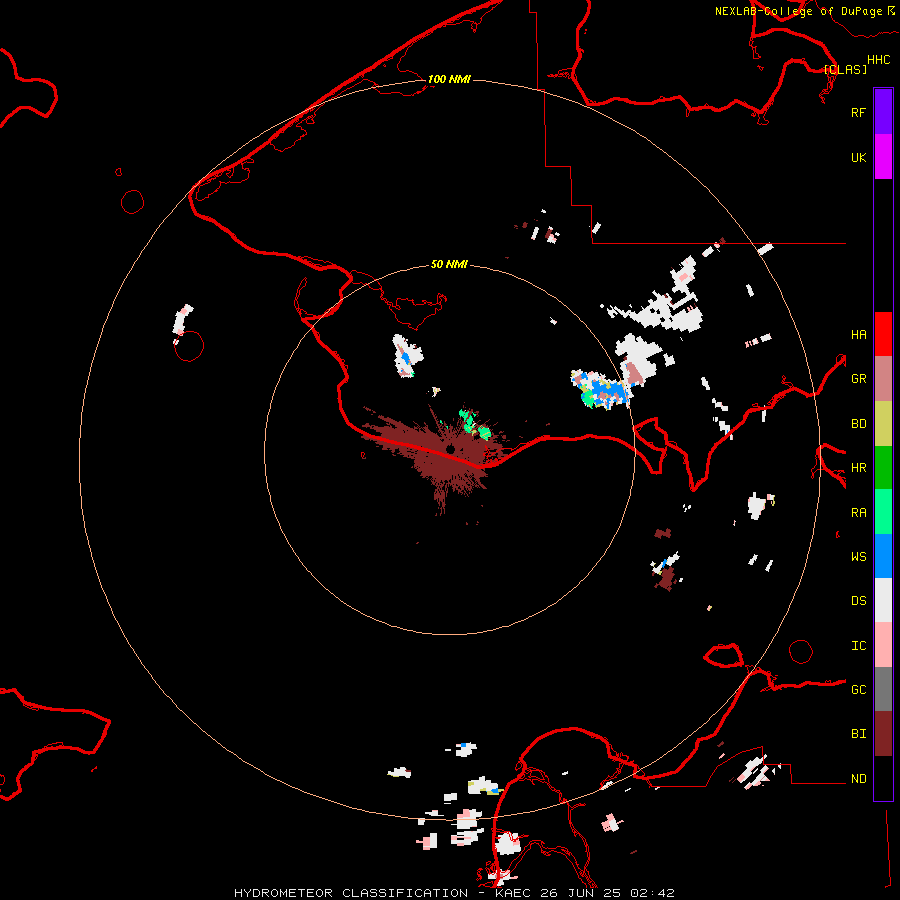
Task: Click the [CLAS] label
Action: point(845,69)
